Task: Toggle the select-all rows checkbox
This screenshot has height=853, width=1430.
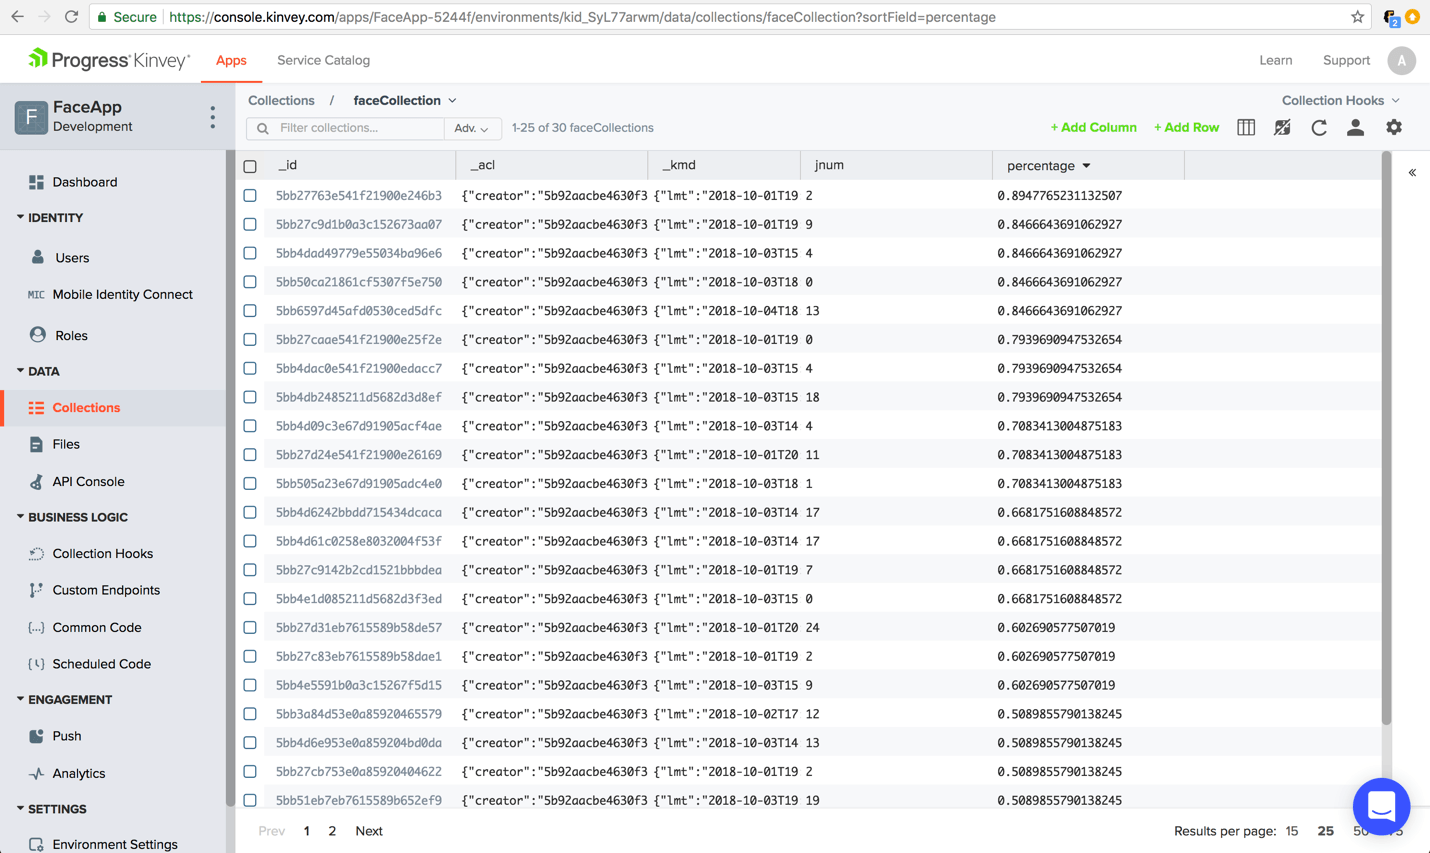Action: 249,164
